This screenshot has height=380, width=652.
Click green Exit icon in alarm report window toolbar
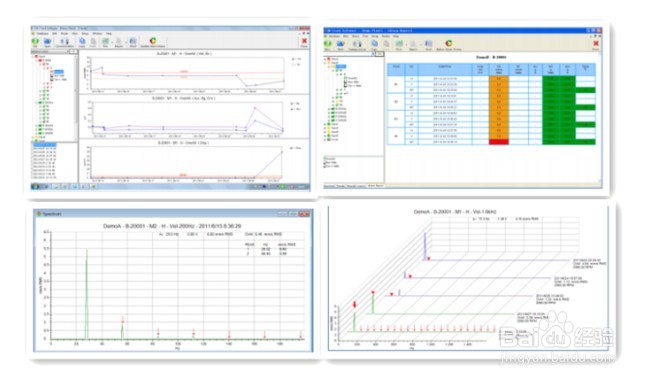click(x=328, y=44)
